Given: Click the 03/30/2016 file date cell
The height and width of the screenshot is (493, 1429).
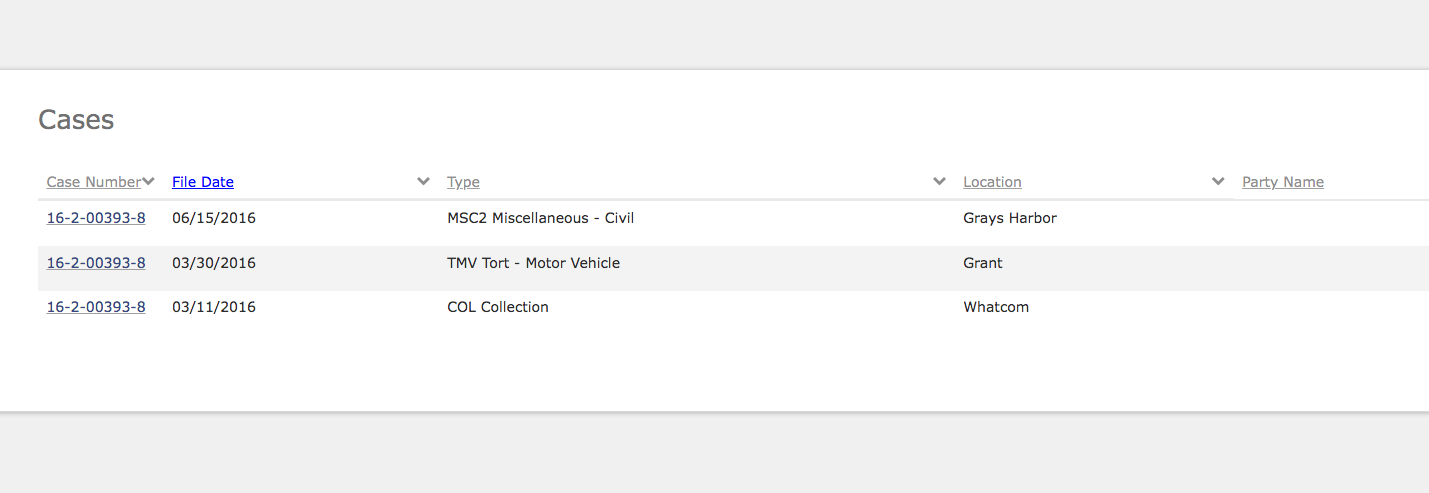Looking at the screenshot, I should (214, 263).
